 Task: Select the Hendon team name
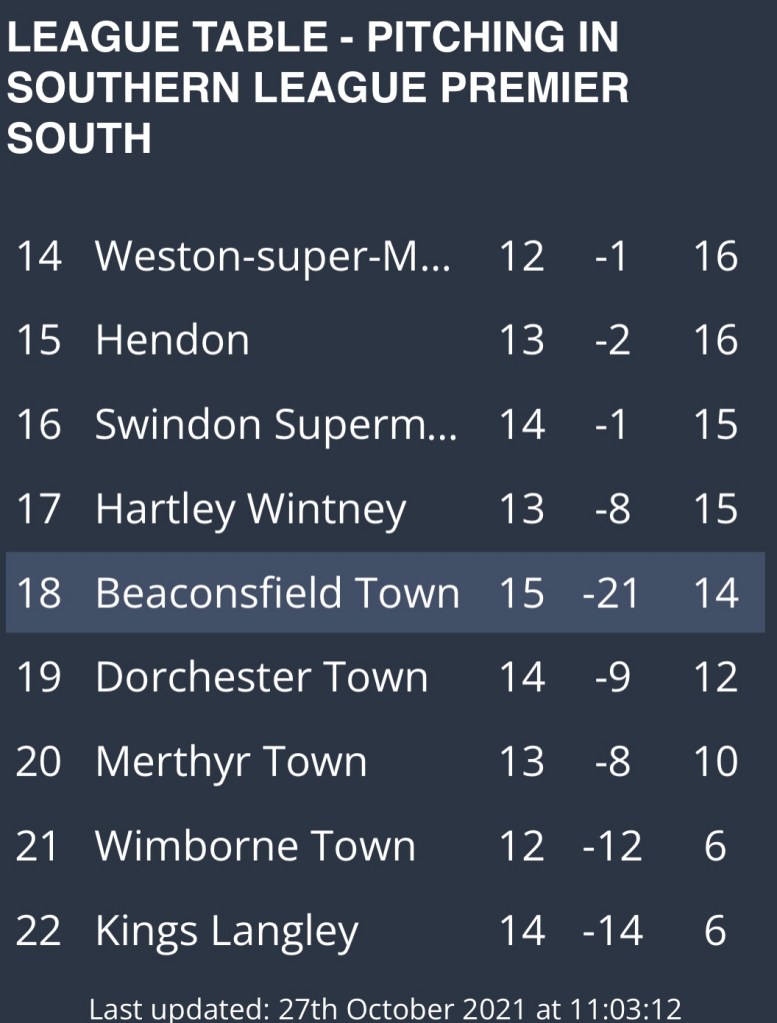point(172,341)
